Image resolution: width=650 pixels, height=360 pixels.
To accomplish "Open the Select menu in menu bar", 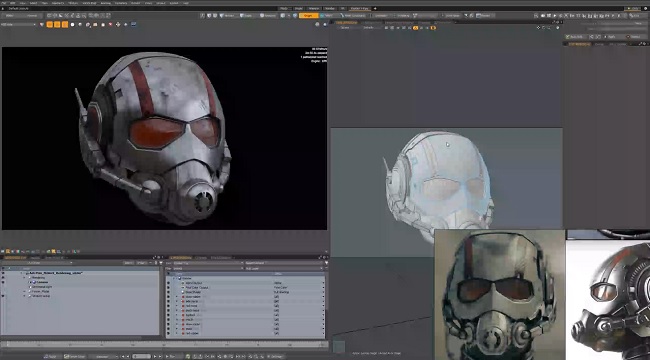I will 33,3.
